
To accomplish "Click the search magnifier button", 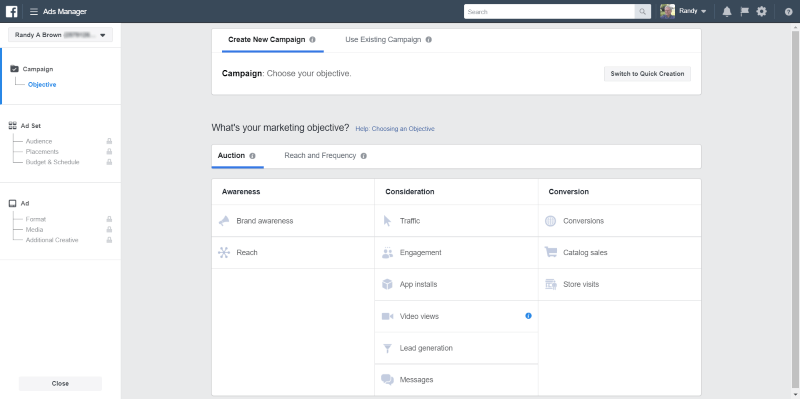I will click(x=643, y=12).
